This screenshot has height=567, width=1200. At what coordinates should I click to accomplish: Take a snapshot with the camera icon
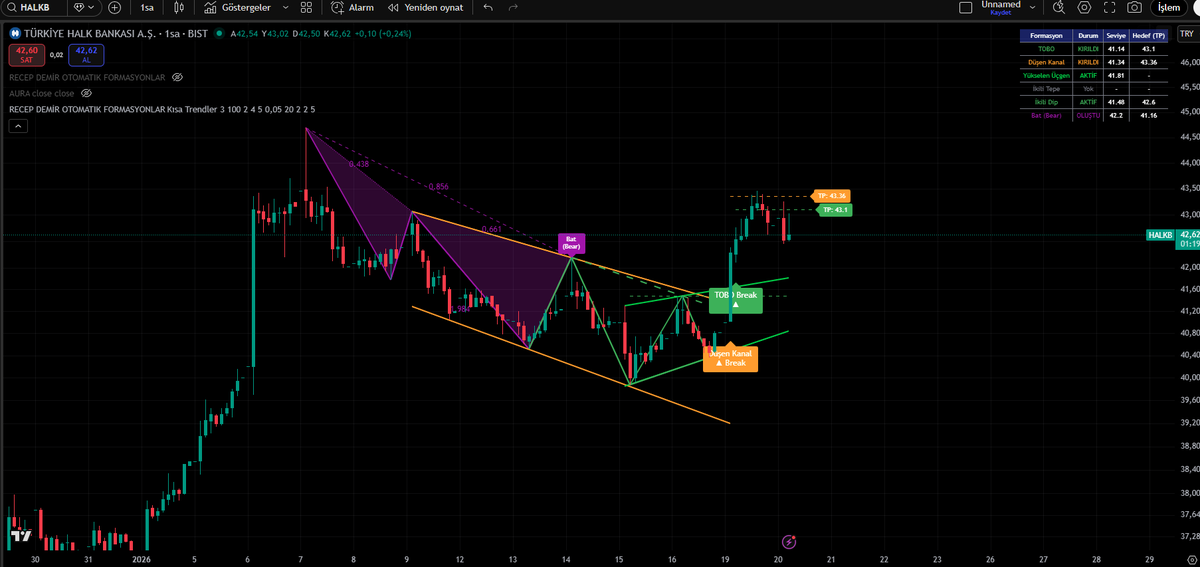1134,7
